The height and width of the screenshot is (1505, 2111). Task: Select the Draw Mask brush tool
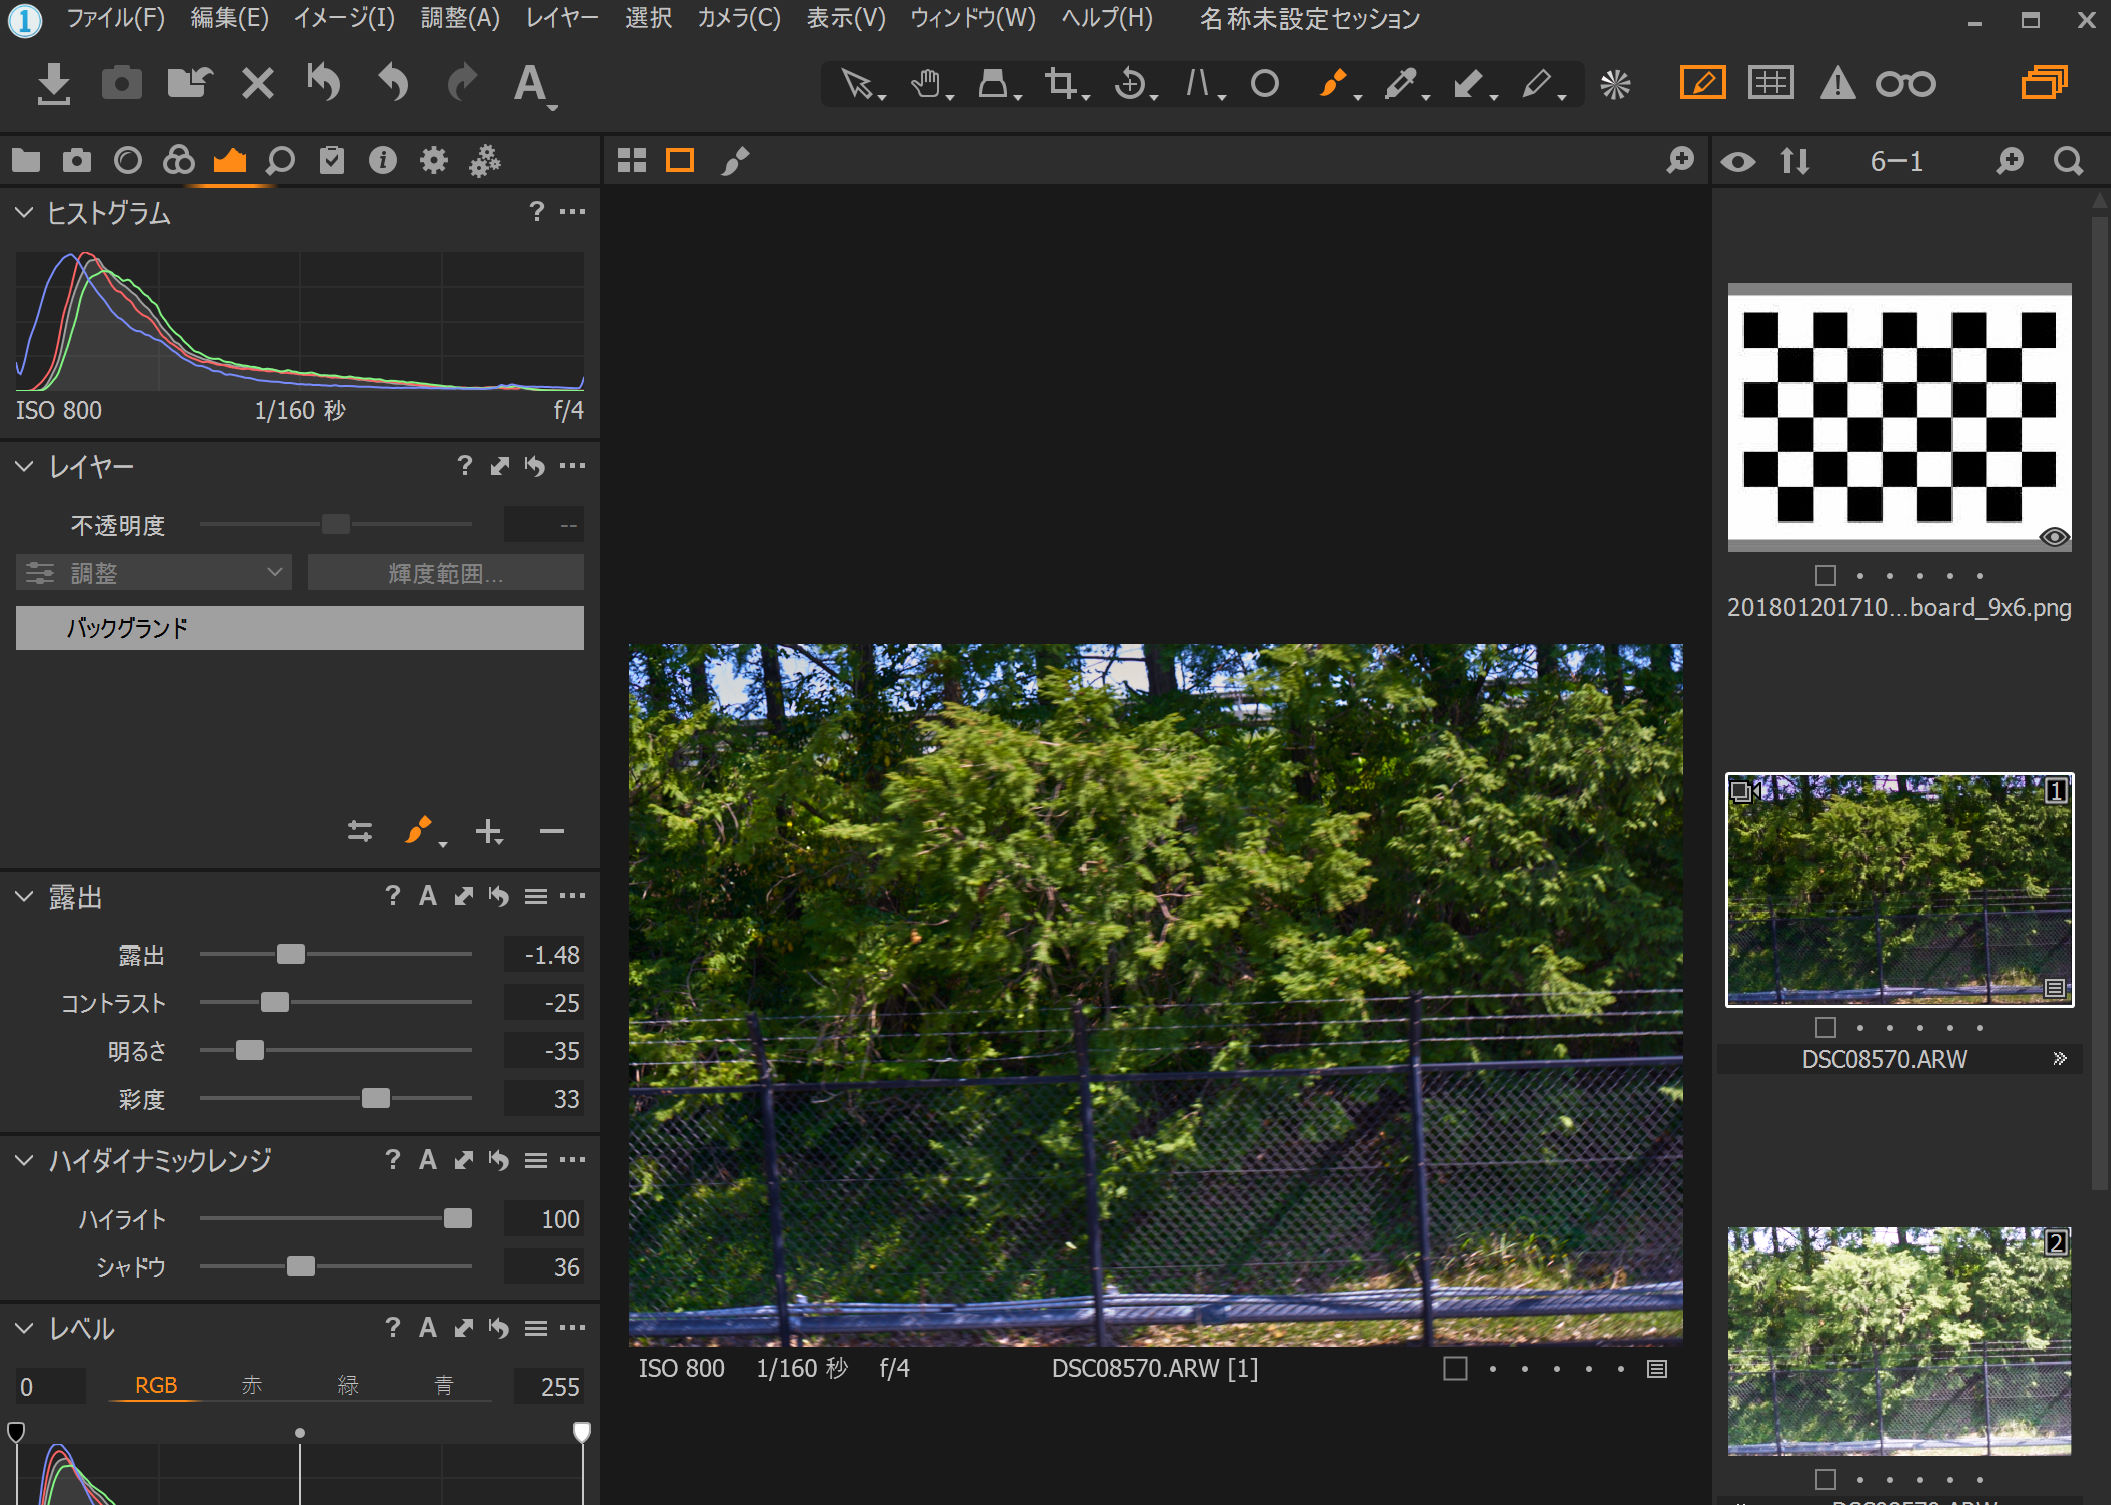pyautogui.click(x=1332, y=84)
